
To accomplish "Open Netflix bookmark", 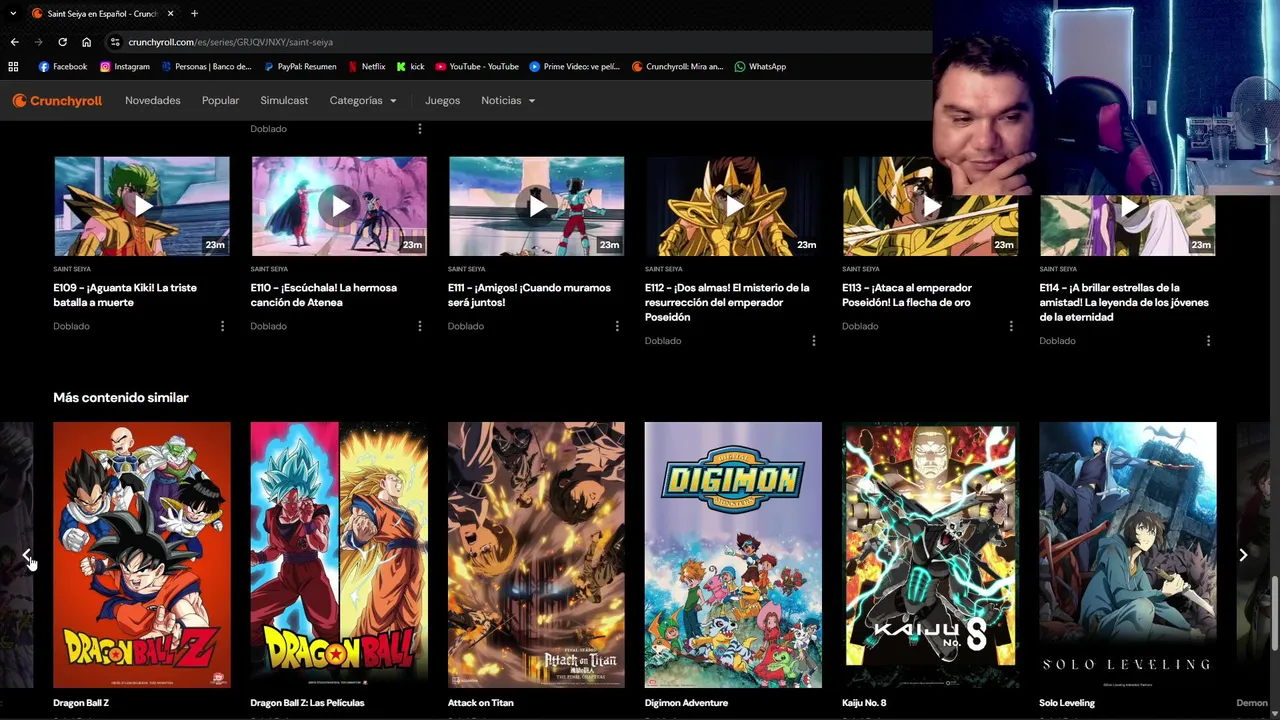I will tap(366, 67).
